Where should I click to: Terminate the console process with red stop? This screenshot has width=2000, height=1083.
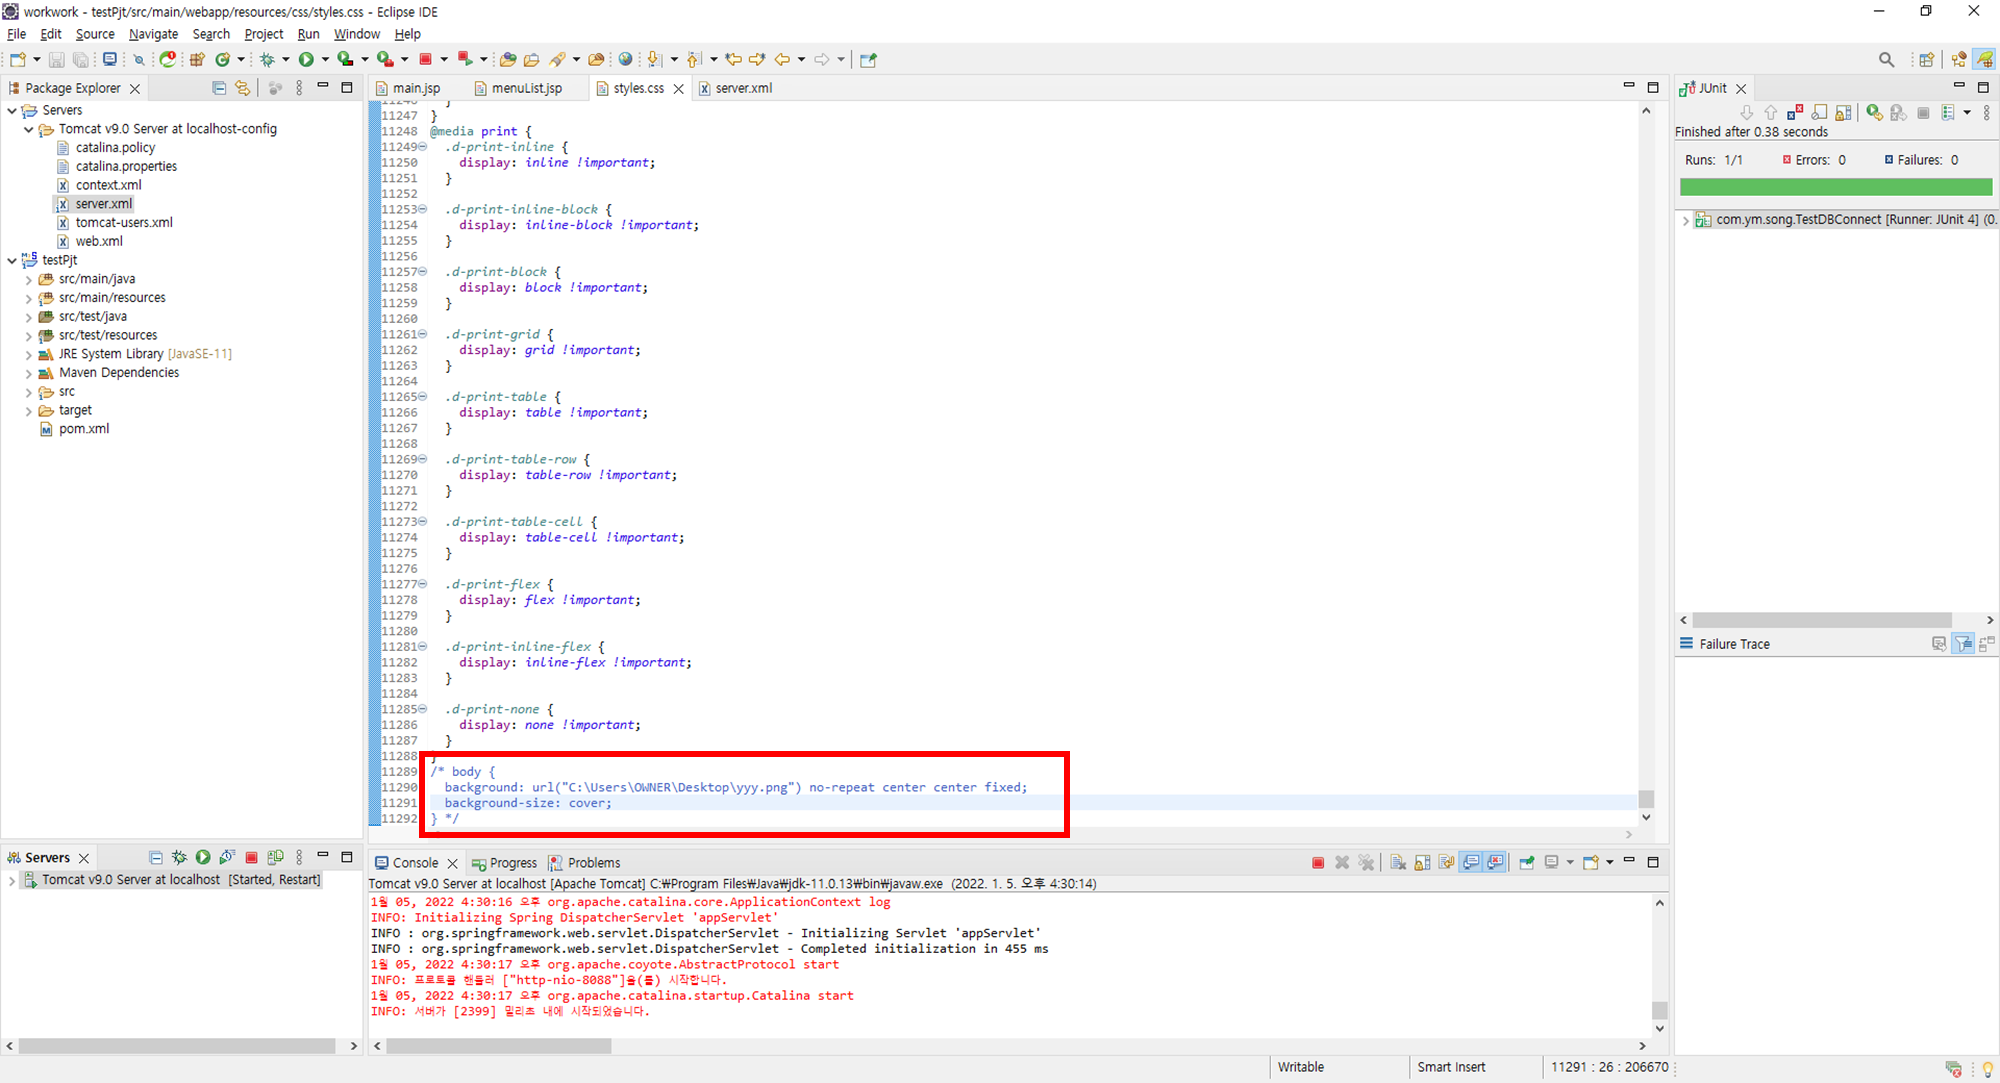[1318, 863]
